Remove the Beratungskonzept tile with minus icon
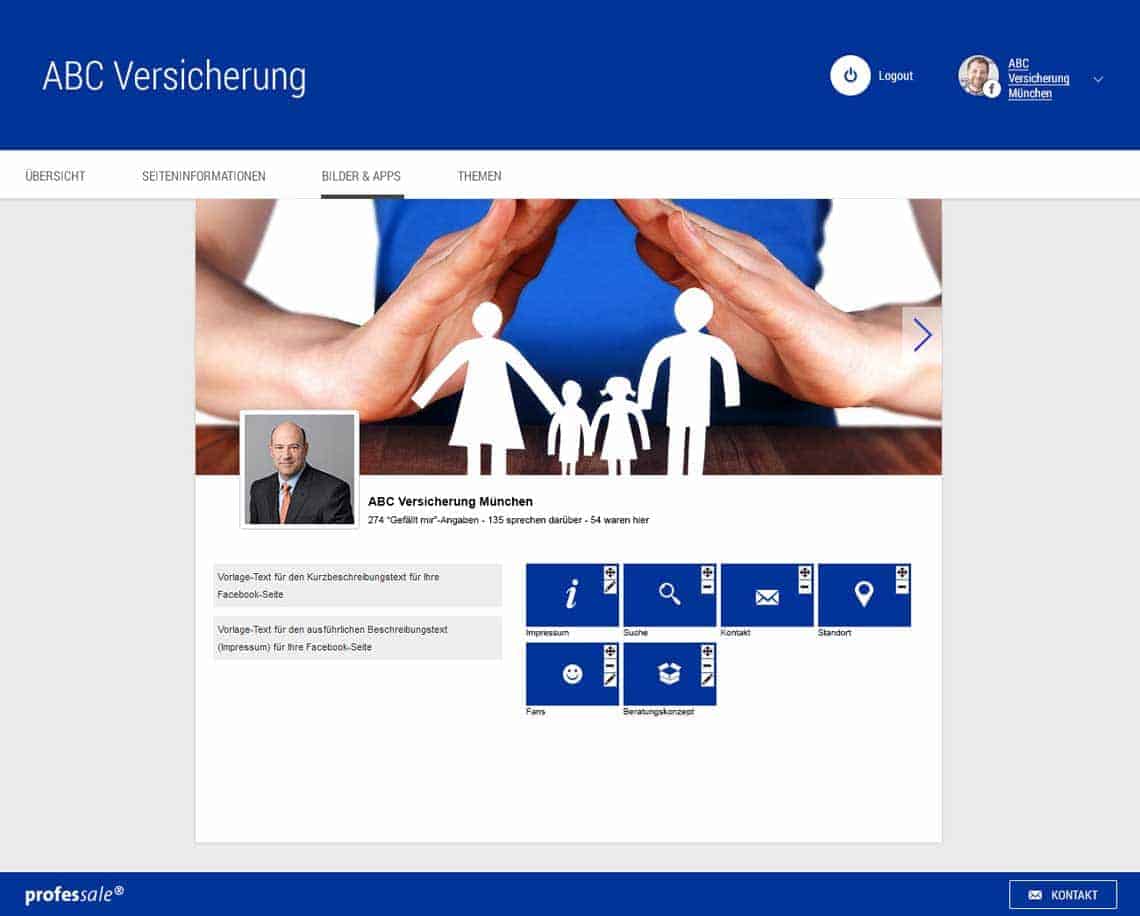The width and height of the screenshot is (1140, 916). [707, 665]
